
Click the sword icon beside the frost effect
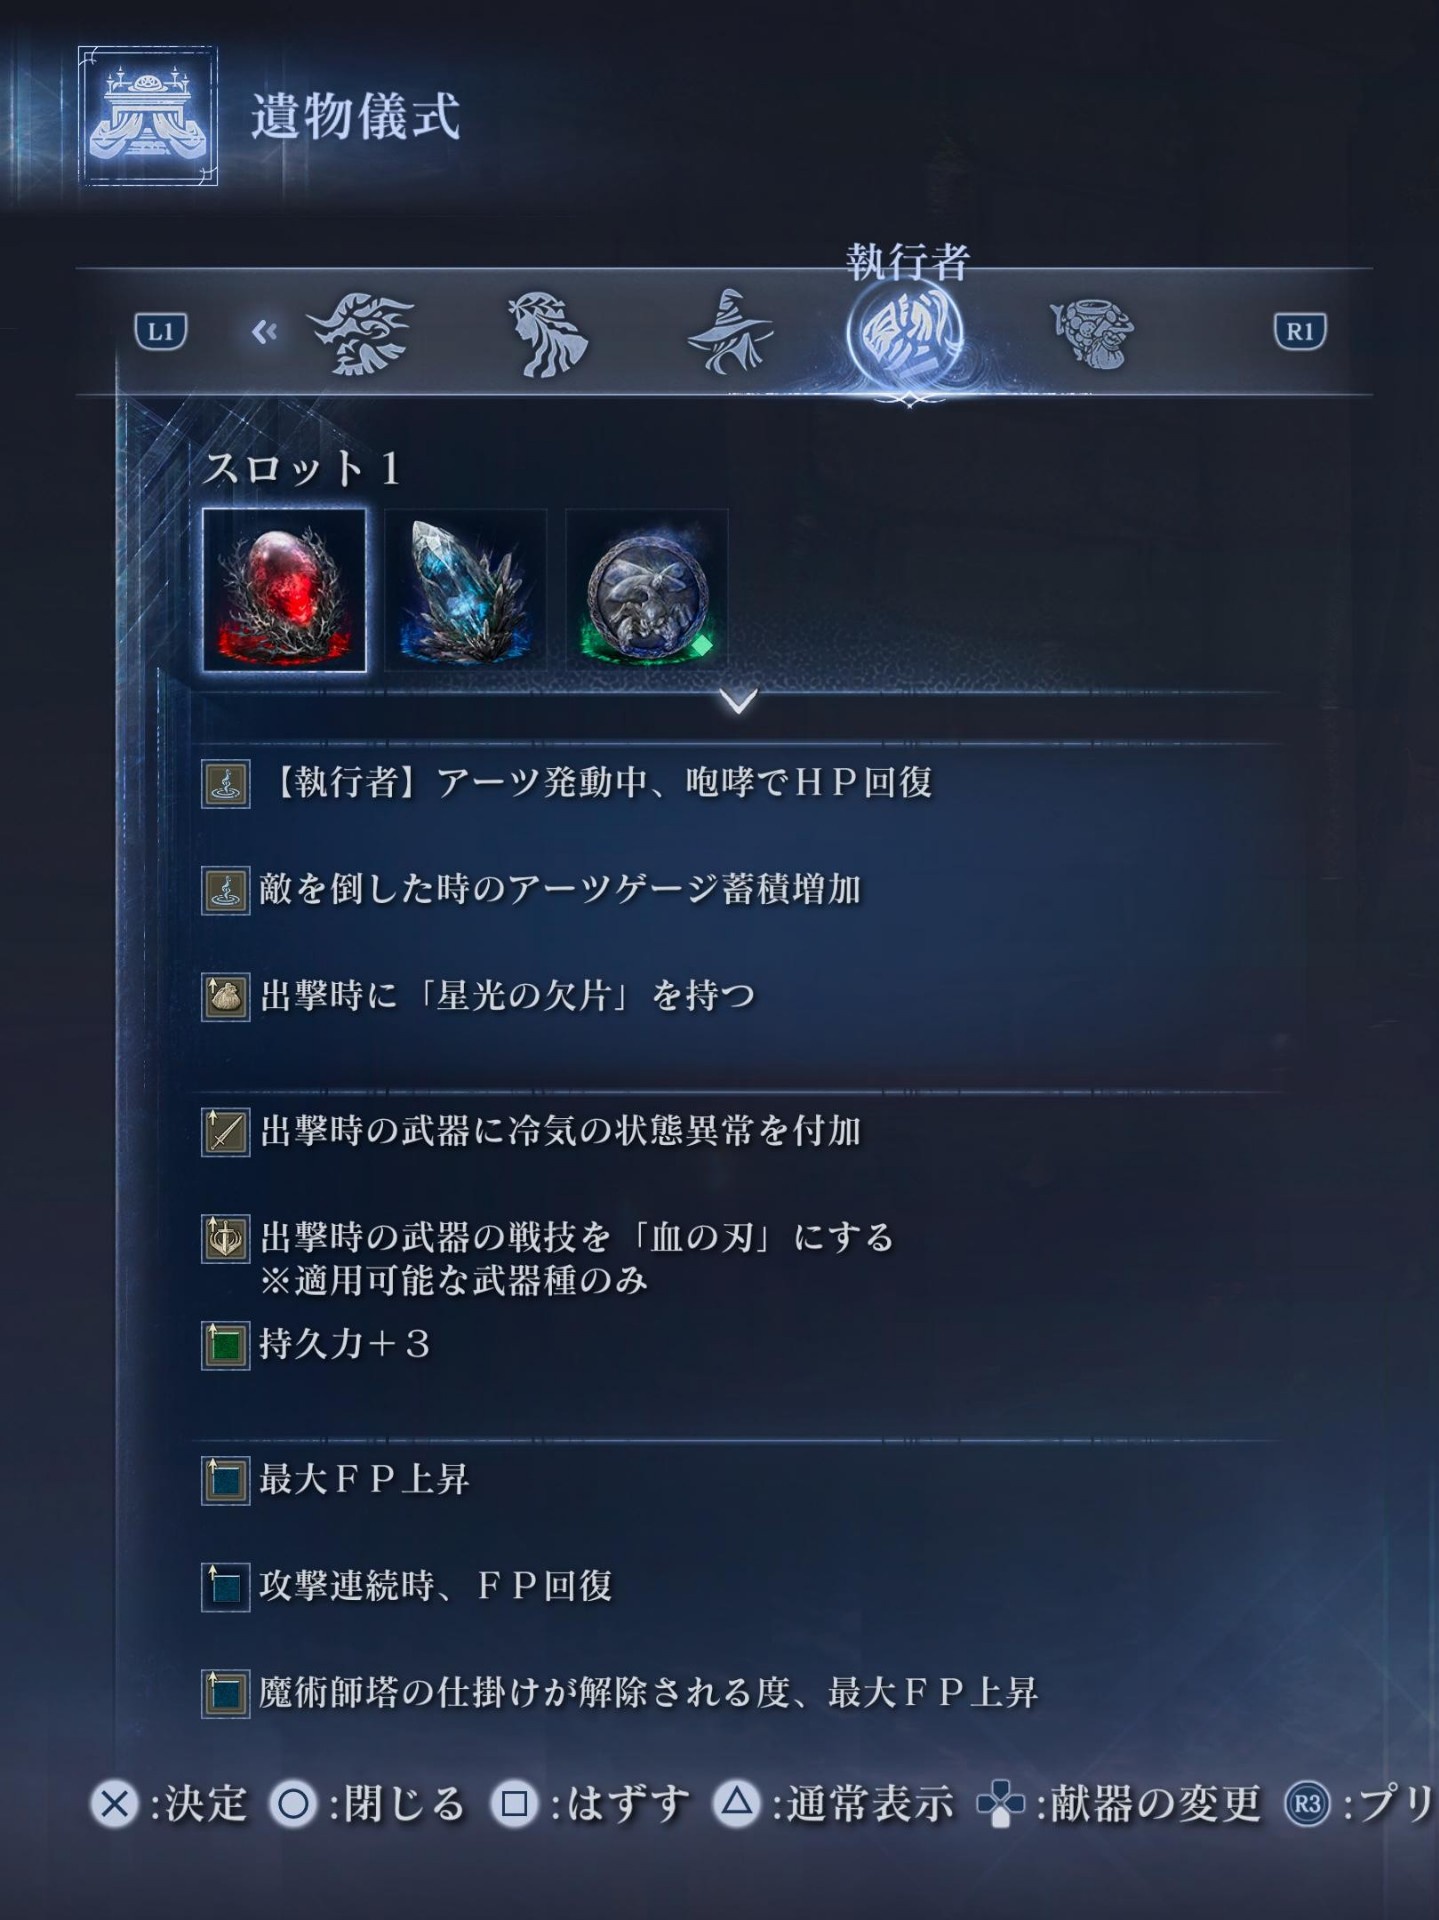coord(226,1132)
